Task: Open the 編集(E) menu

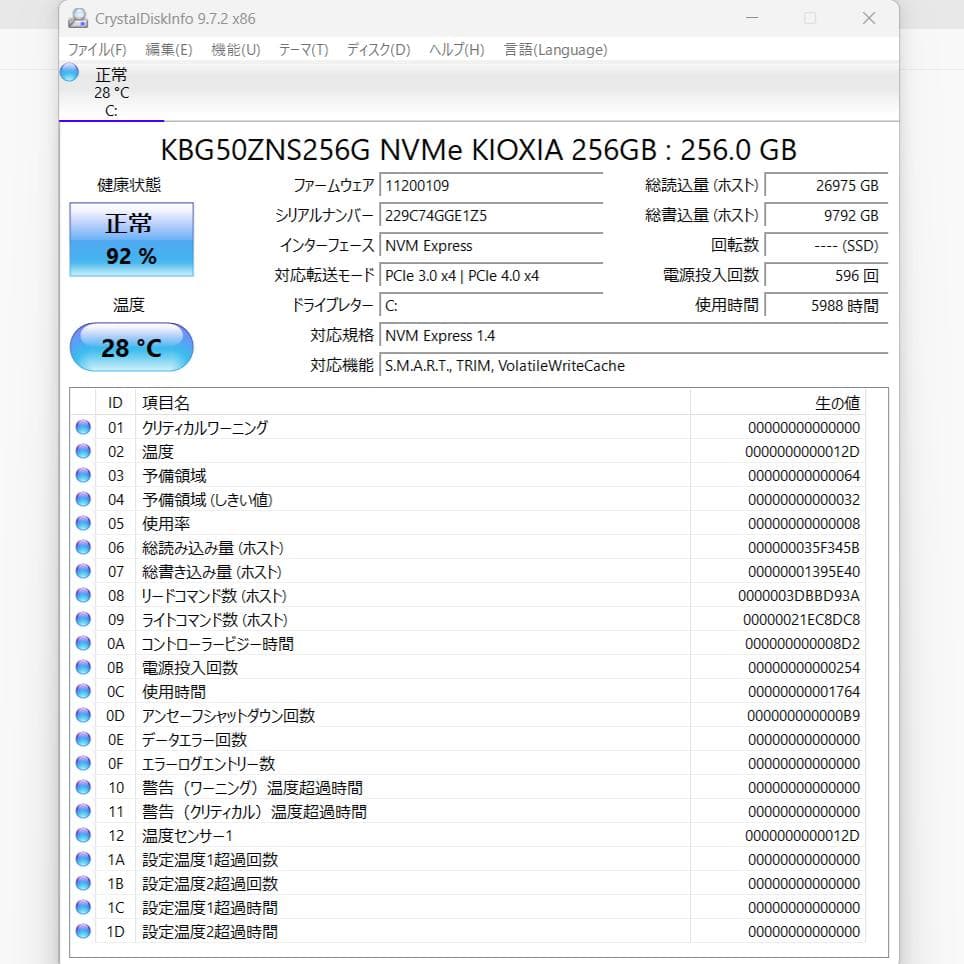Action: click(168, 49)
